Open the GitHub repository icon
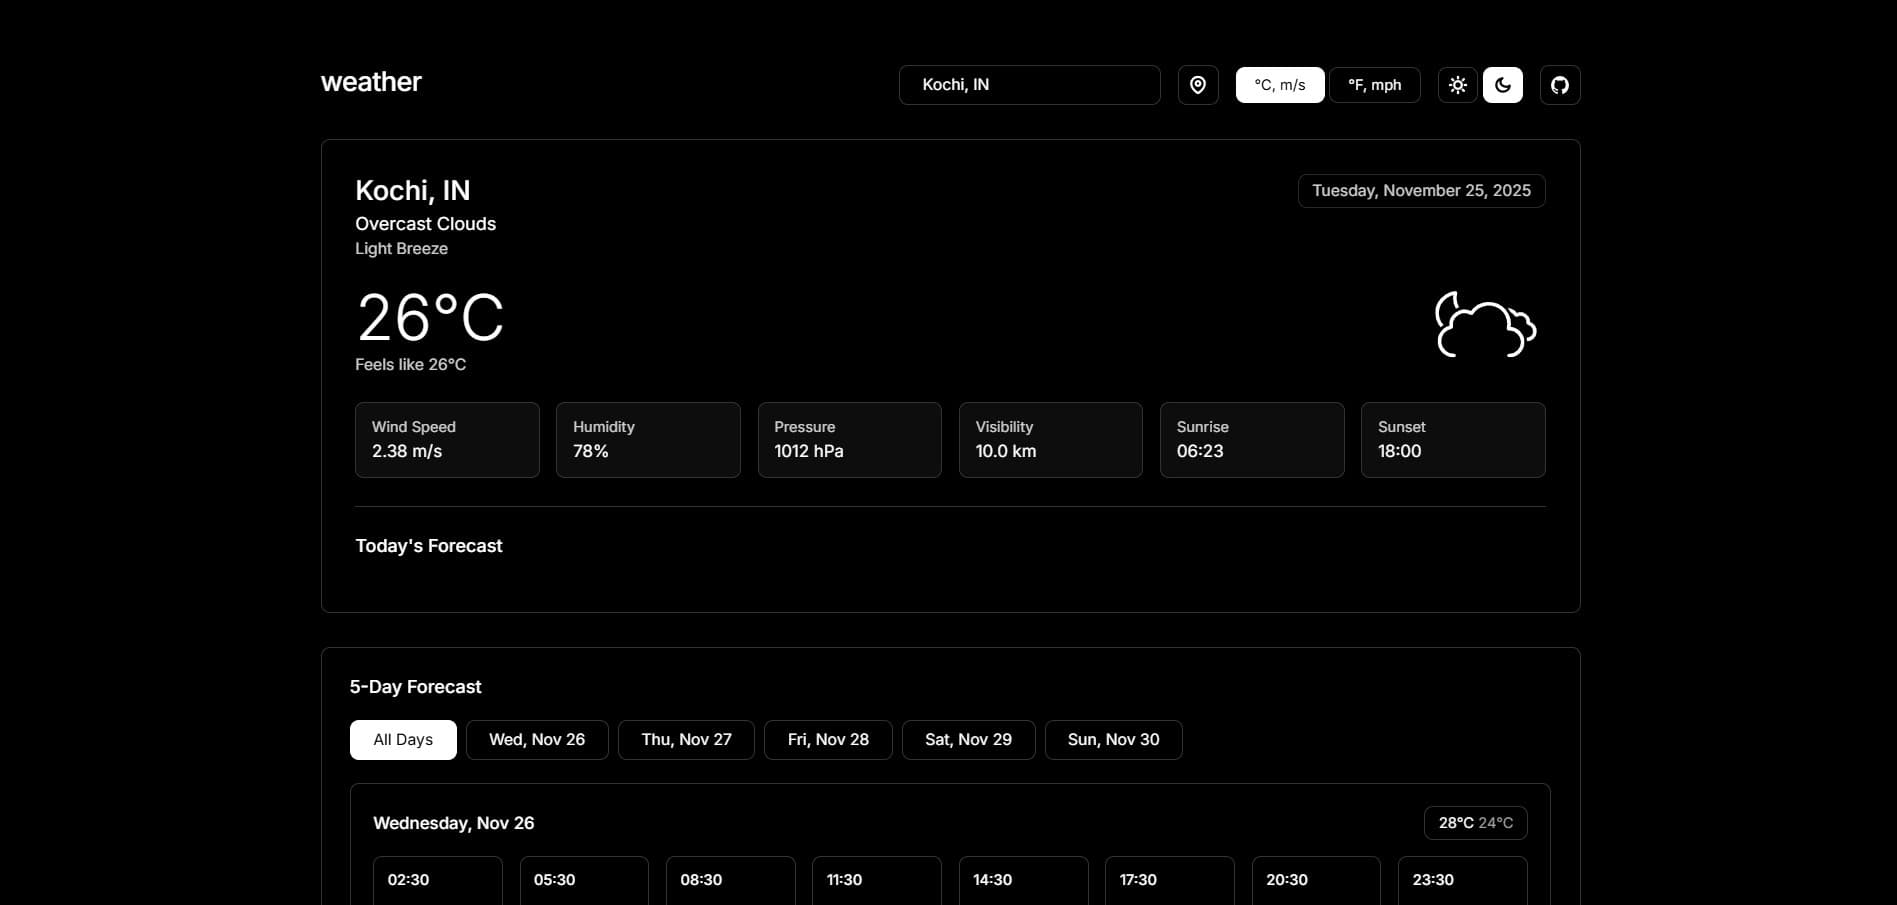Image resolution: width=1897 pixels, height=905 pixels. (x=1559, y=85)
